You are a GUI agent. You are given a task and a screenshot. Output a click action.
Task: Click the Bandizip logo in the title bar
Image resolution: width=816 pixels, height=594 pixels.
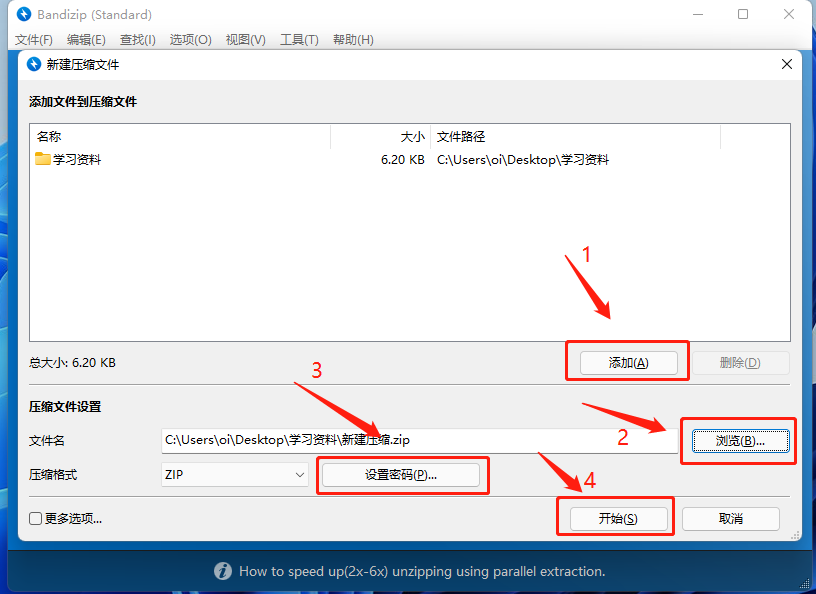pyautogui.click(x=23, y=14)
